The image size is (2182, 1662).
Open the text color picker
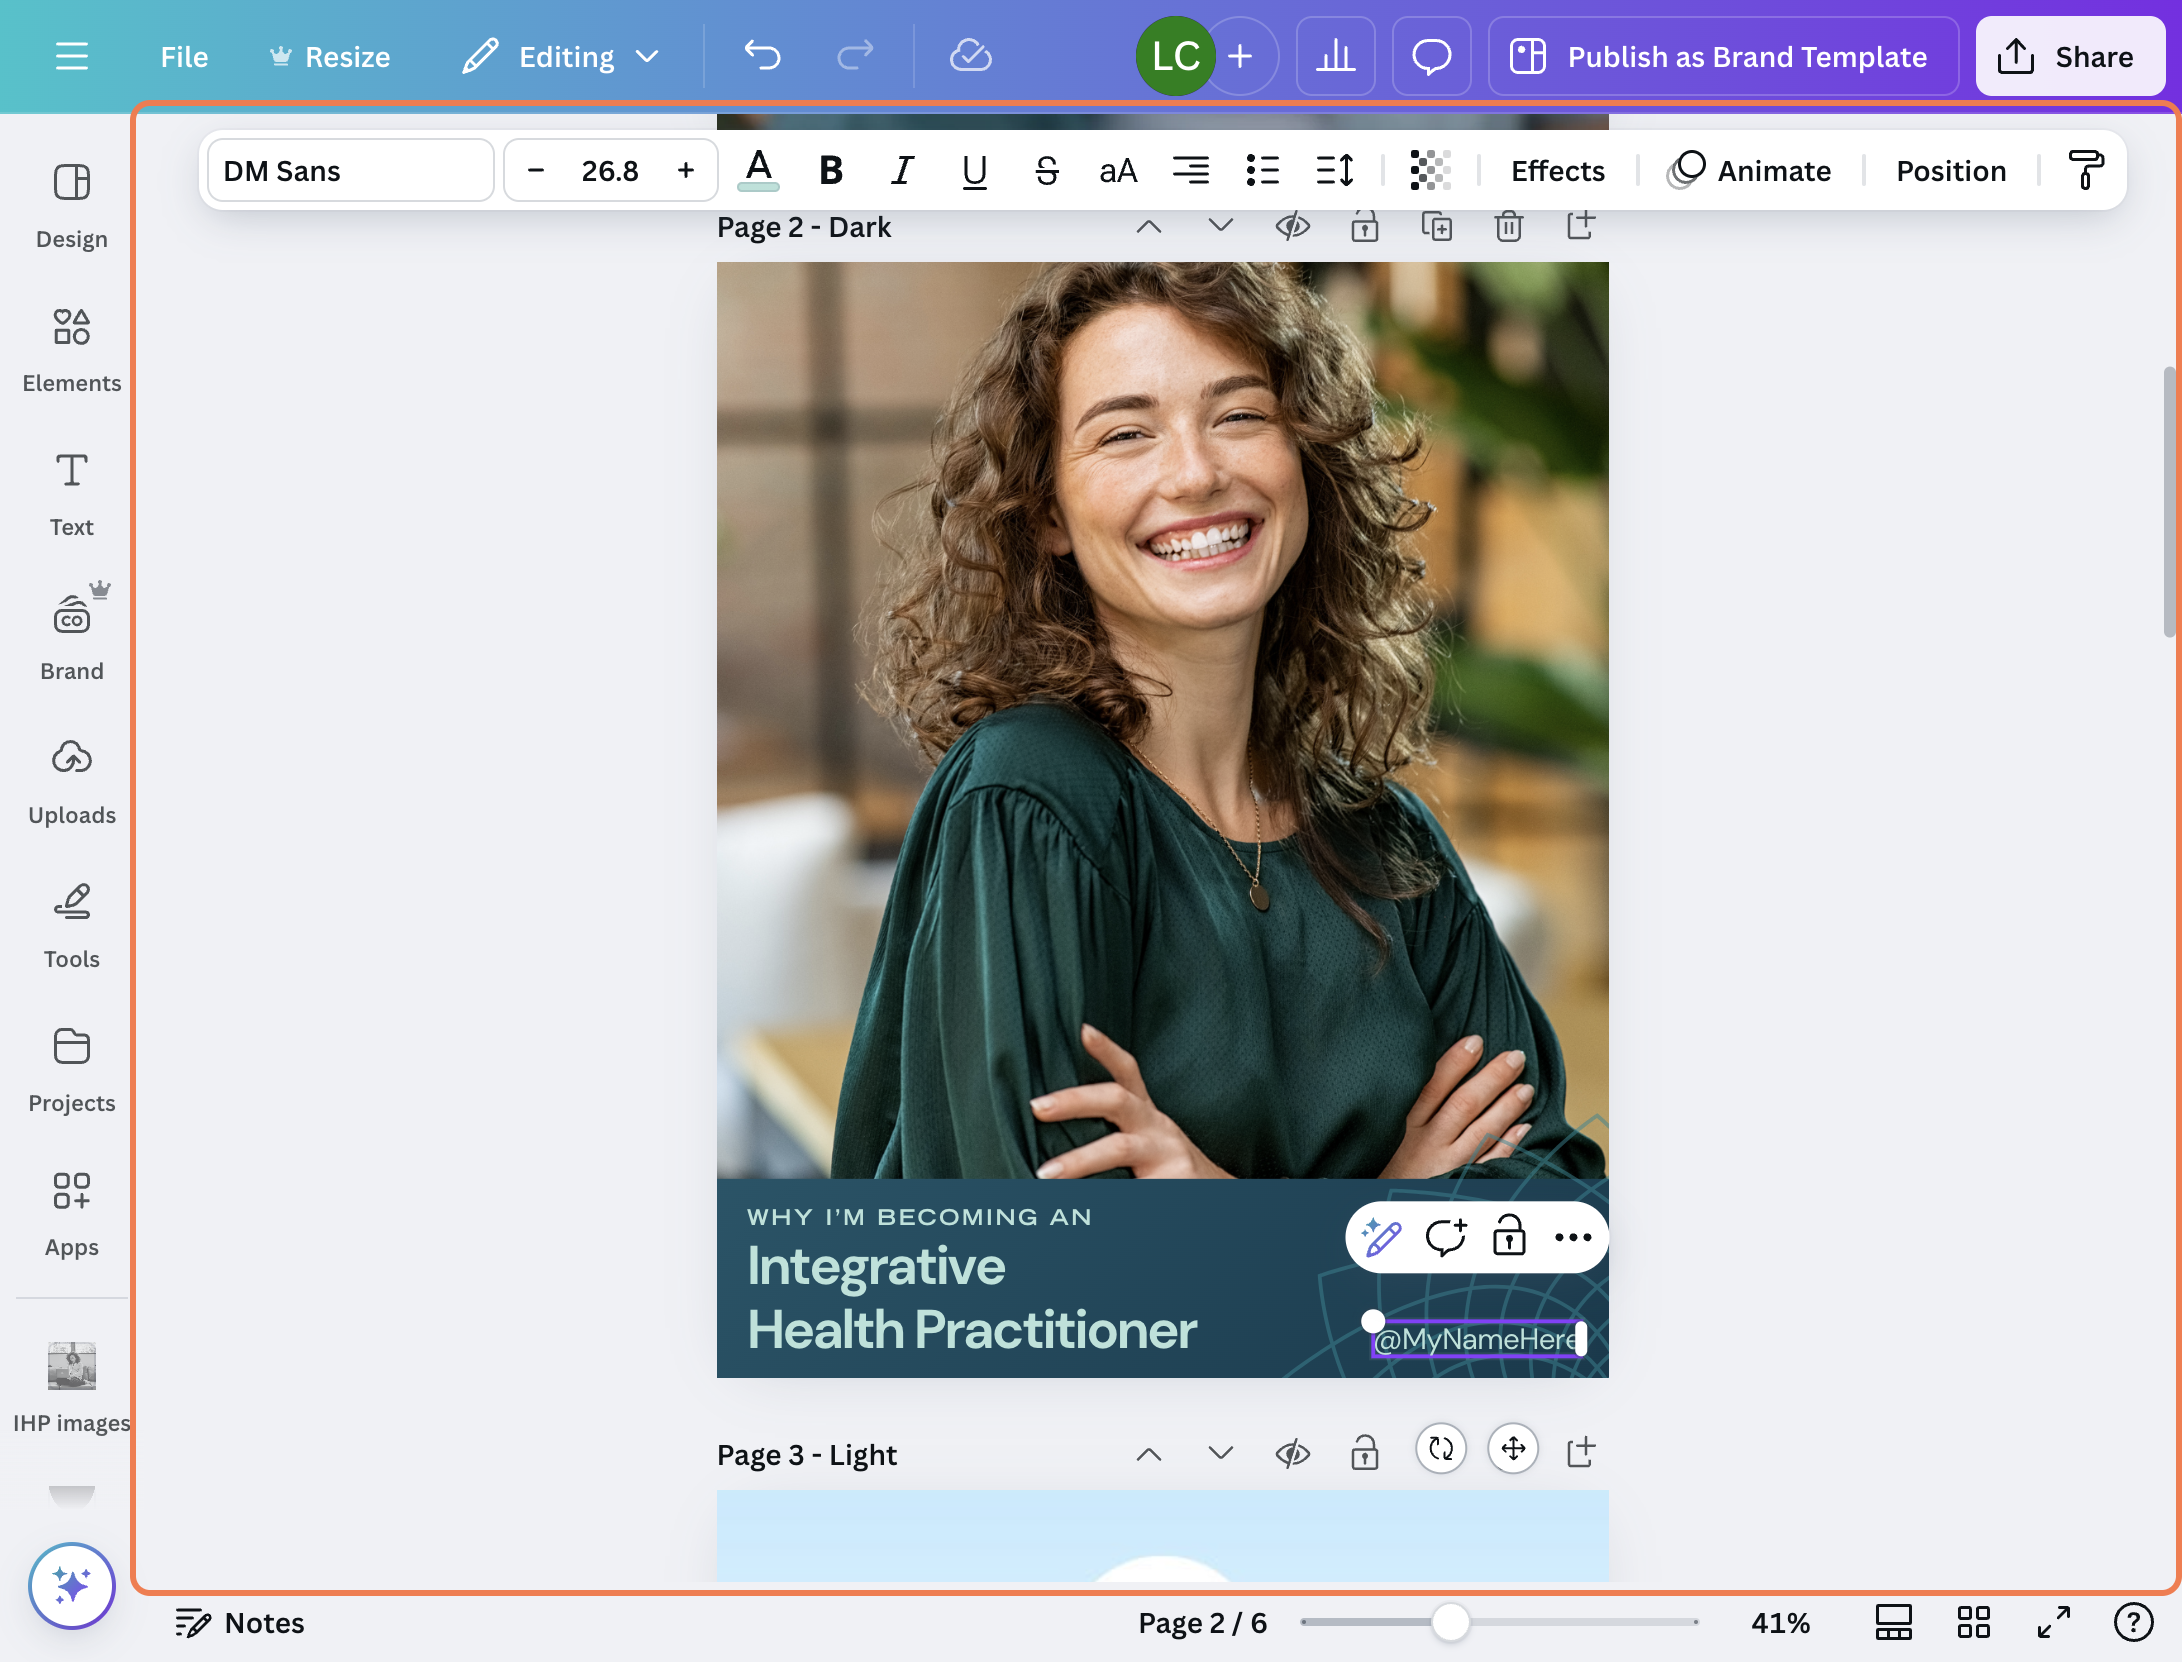(x=759, y=171)
